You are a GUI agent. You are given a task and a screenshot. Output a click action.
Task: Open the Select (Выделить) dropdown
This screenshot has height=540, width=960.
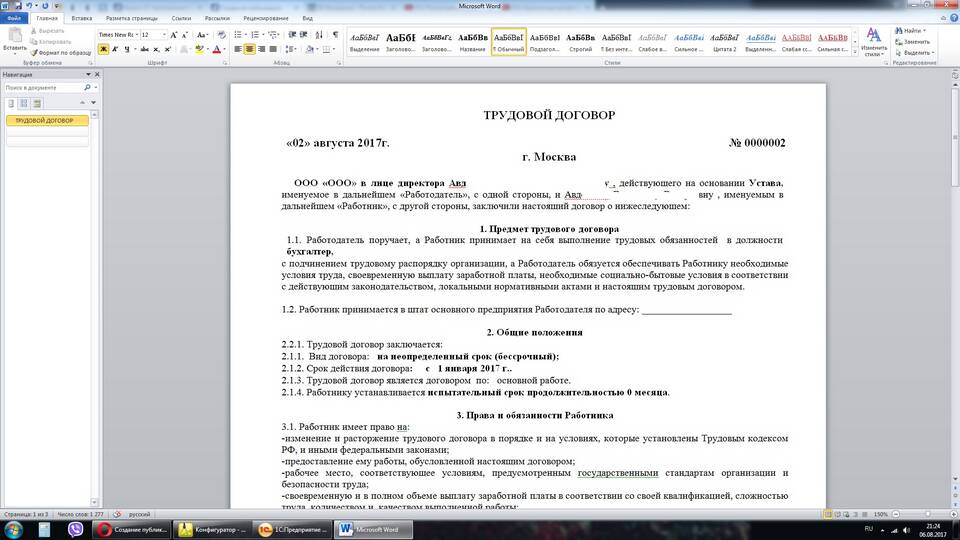[x=917, y=53]
